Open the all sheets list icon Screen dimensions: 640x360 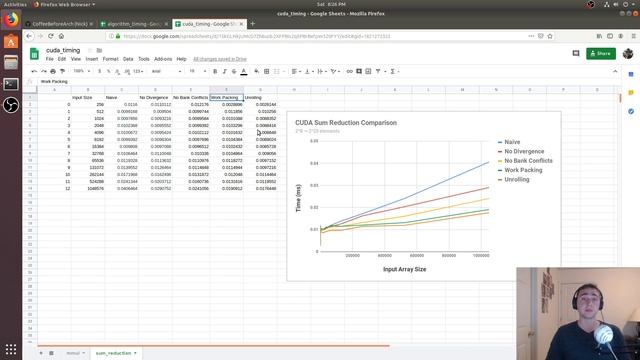[51, 353]
